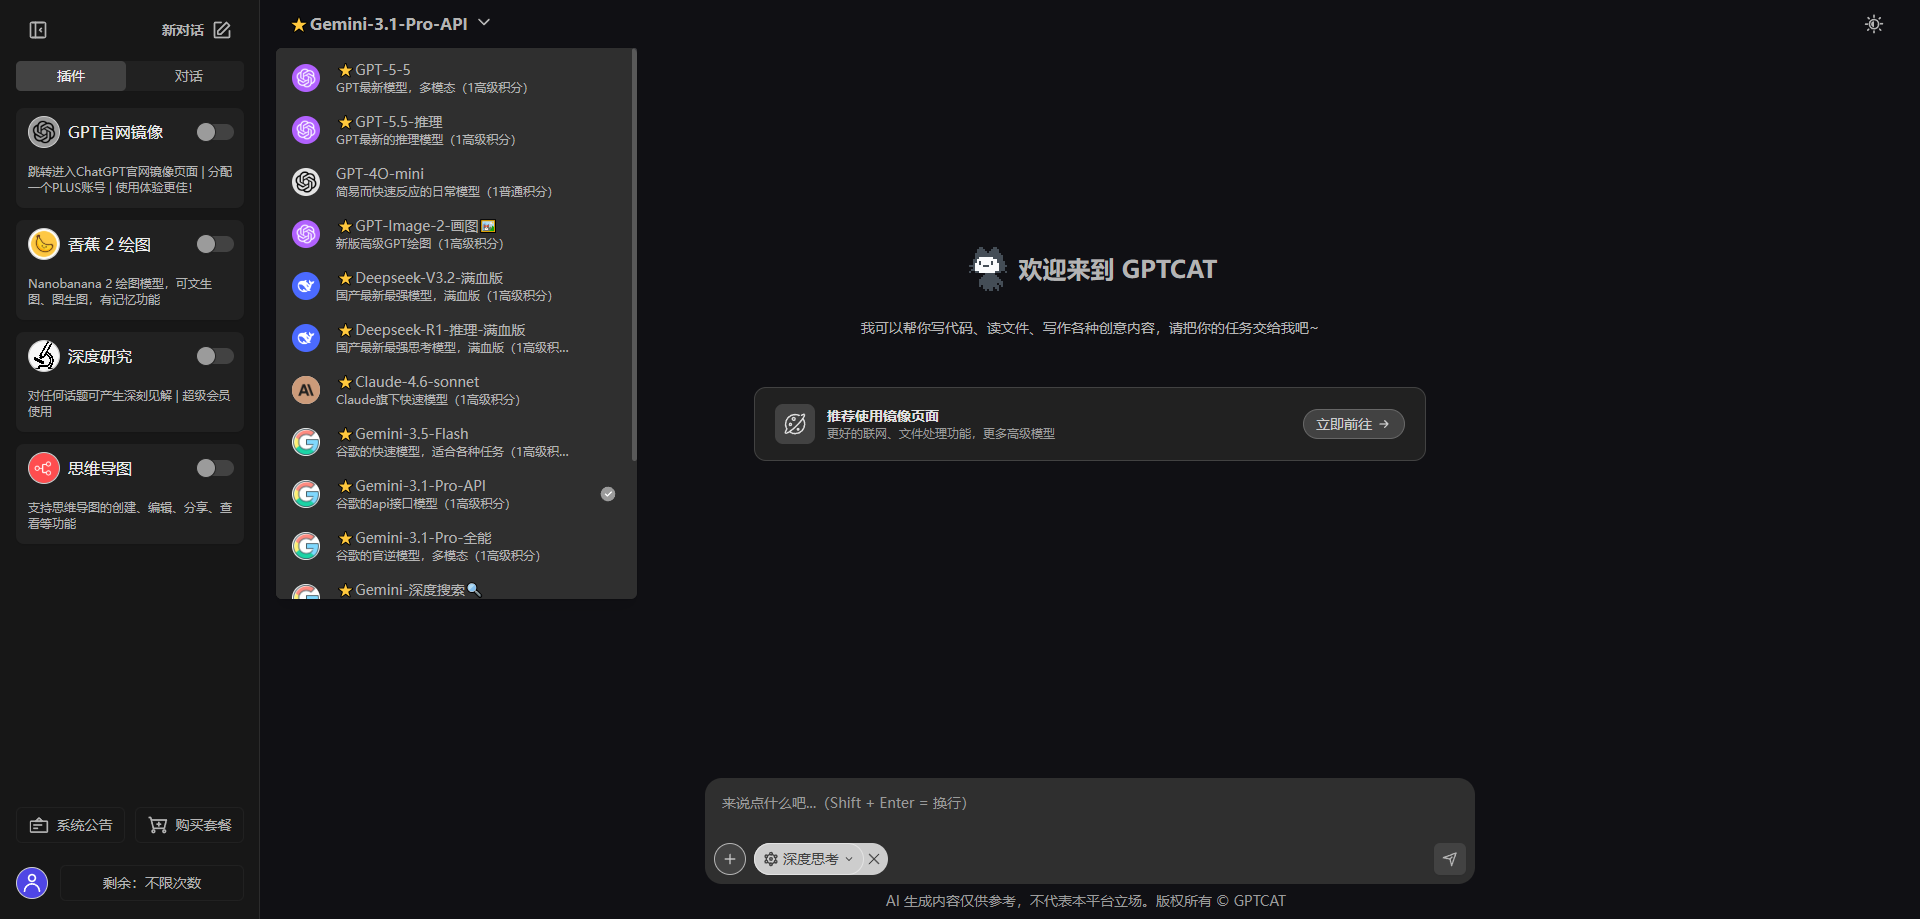The height and width of the screenshot is (919, 1920).
Task: Click the selected checkmark beside Gemini-3.1-Pro-API
Action: [608, 494]
